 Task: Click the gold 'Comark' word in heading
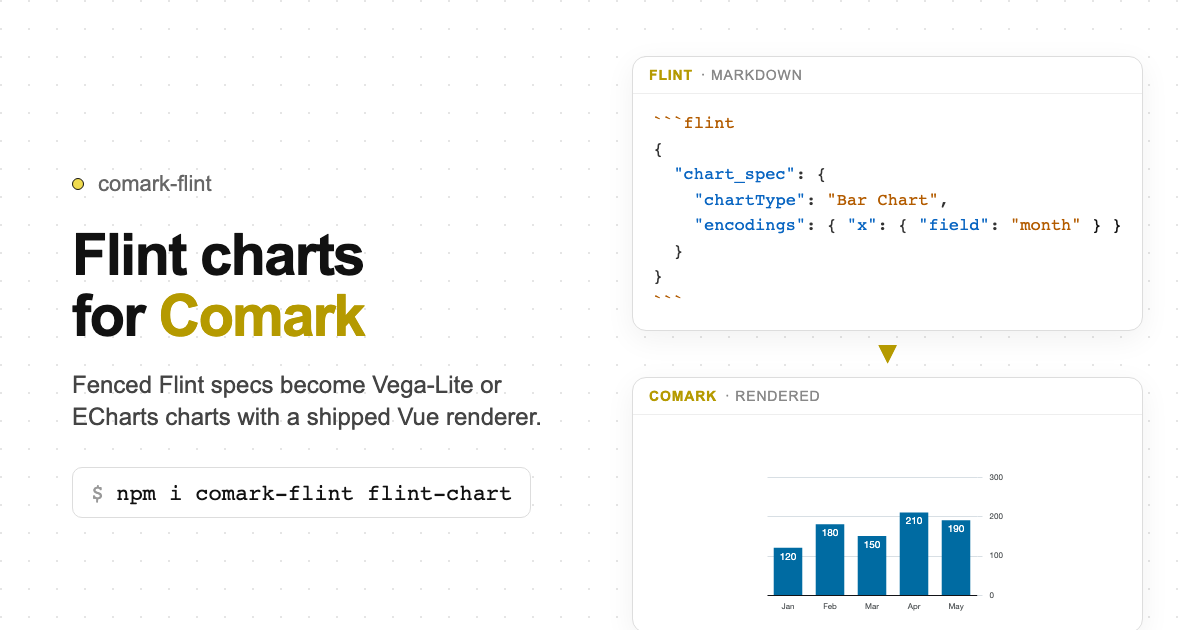(262, 316)
